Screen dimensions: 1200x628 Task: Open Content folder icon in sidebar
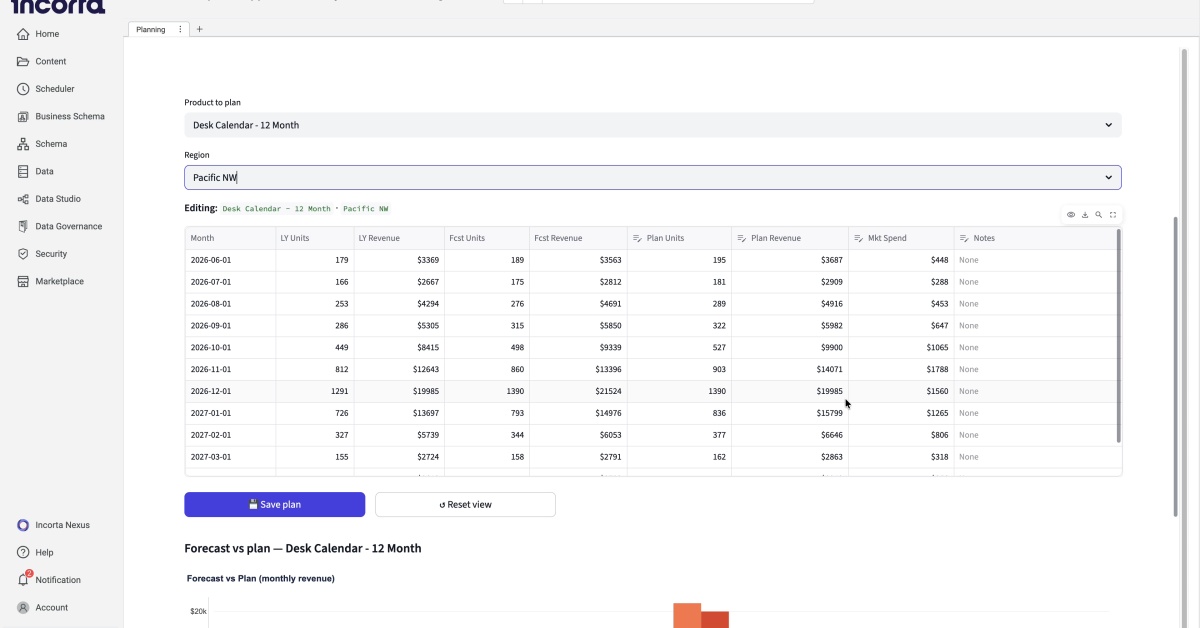point(23,61)
